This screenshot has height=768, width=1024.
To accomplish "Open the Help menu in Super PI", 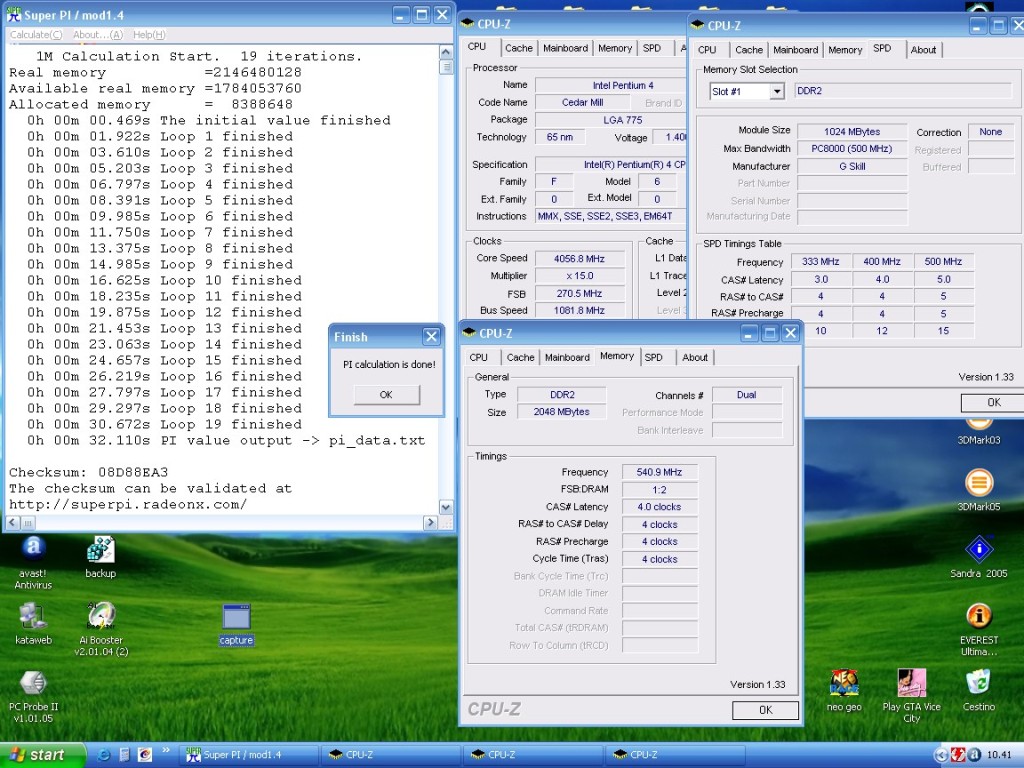I will [149, 35].
